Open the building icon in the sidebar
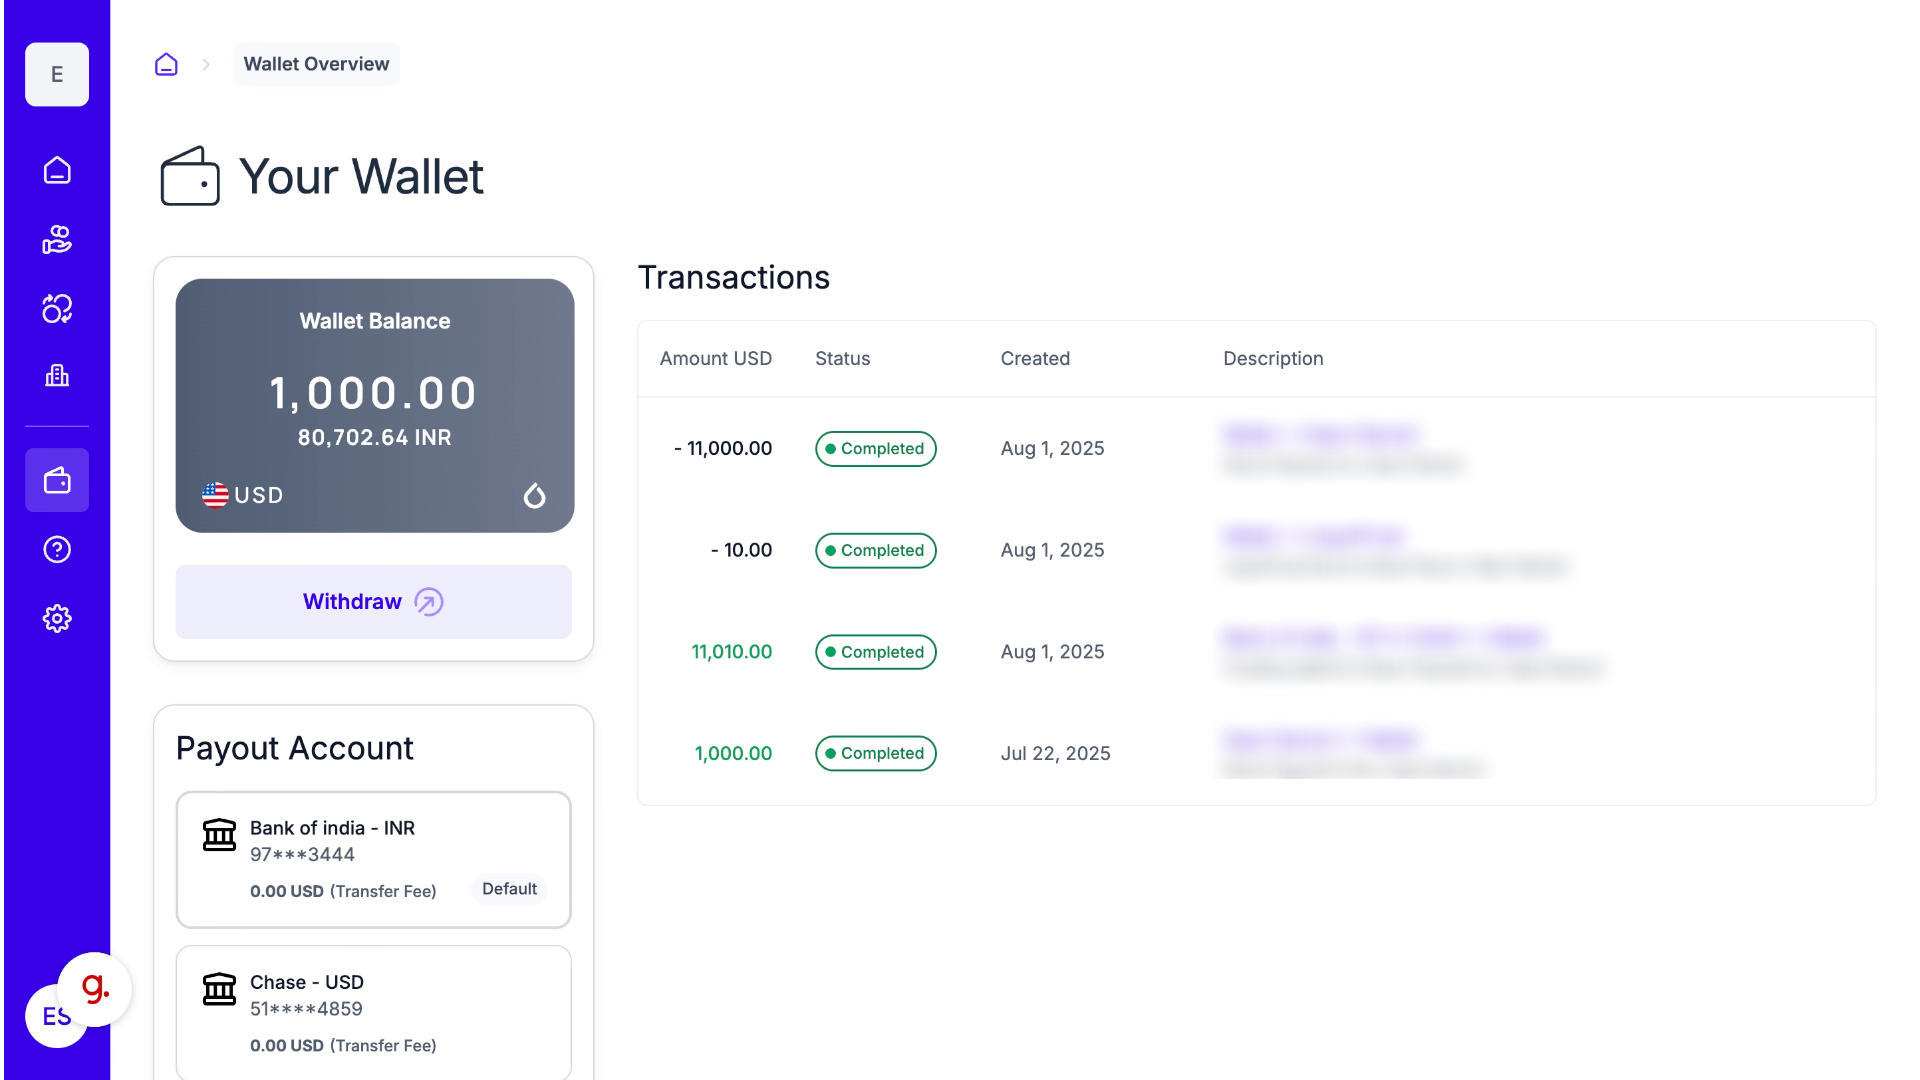The height and width of the screenshot is (1080, 1920). [57, 376]
